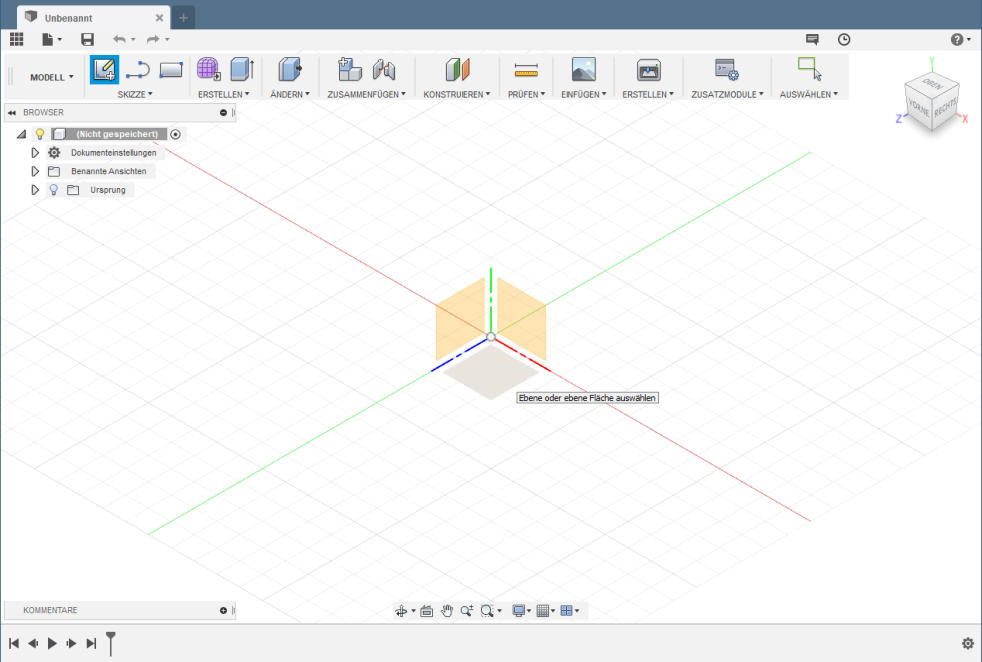The image size is (982, 662).
Task: Open the Scripts and Add-Ins icon
Action: [x=727, y=70]
